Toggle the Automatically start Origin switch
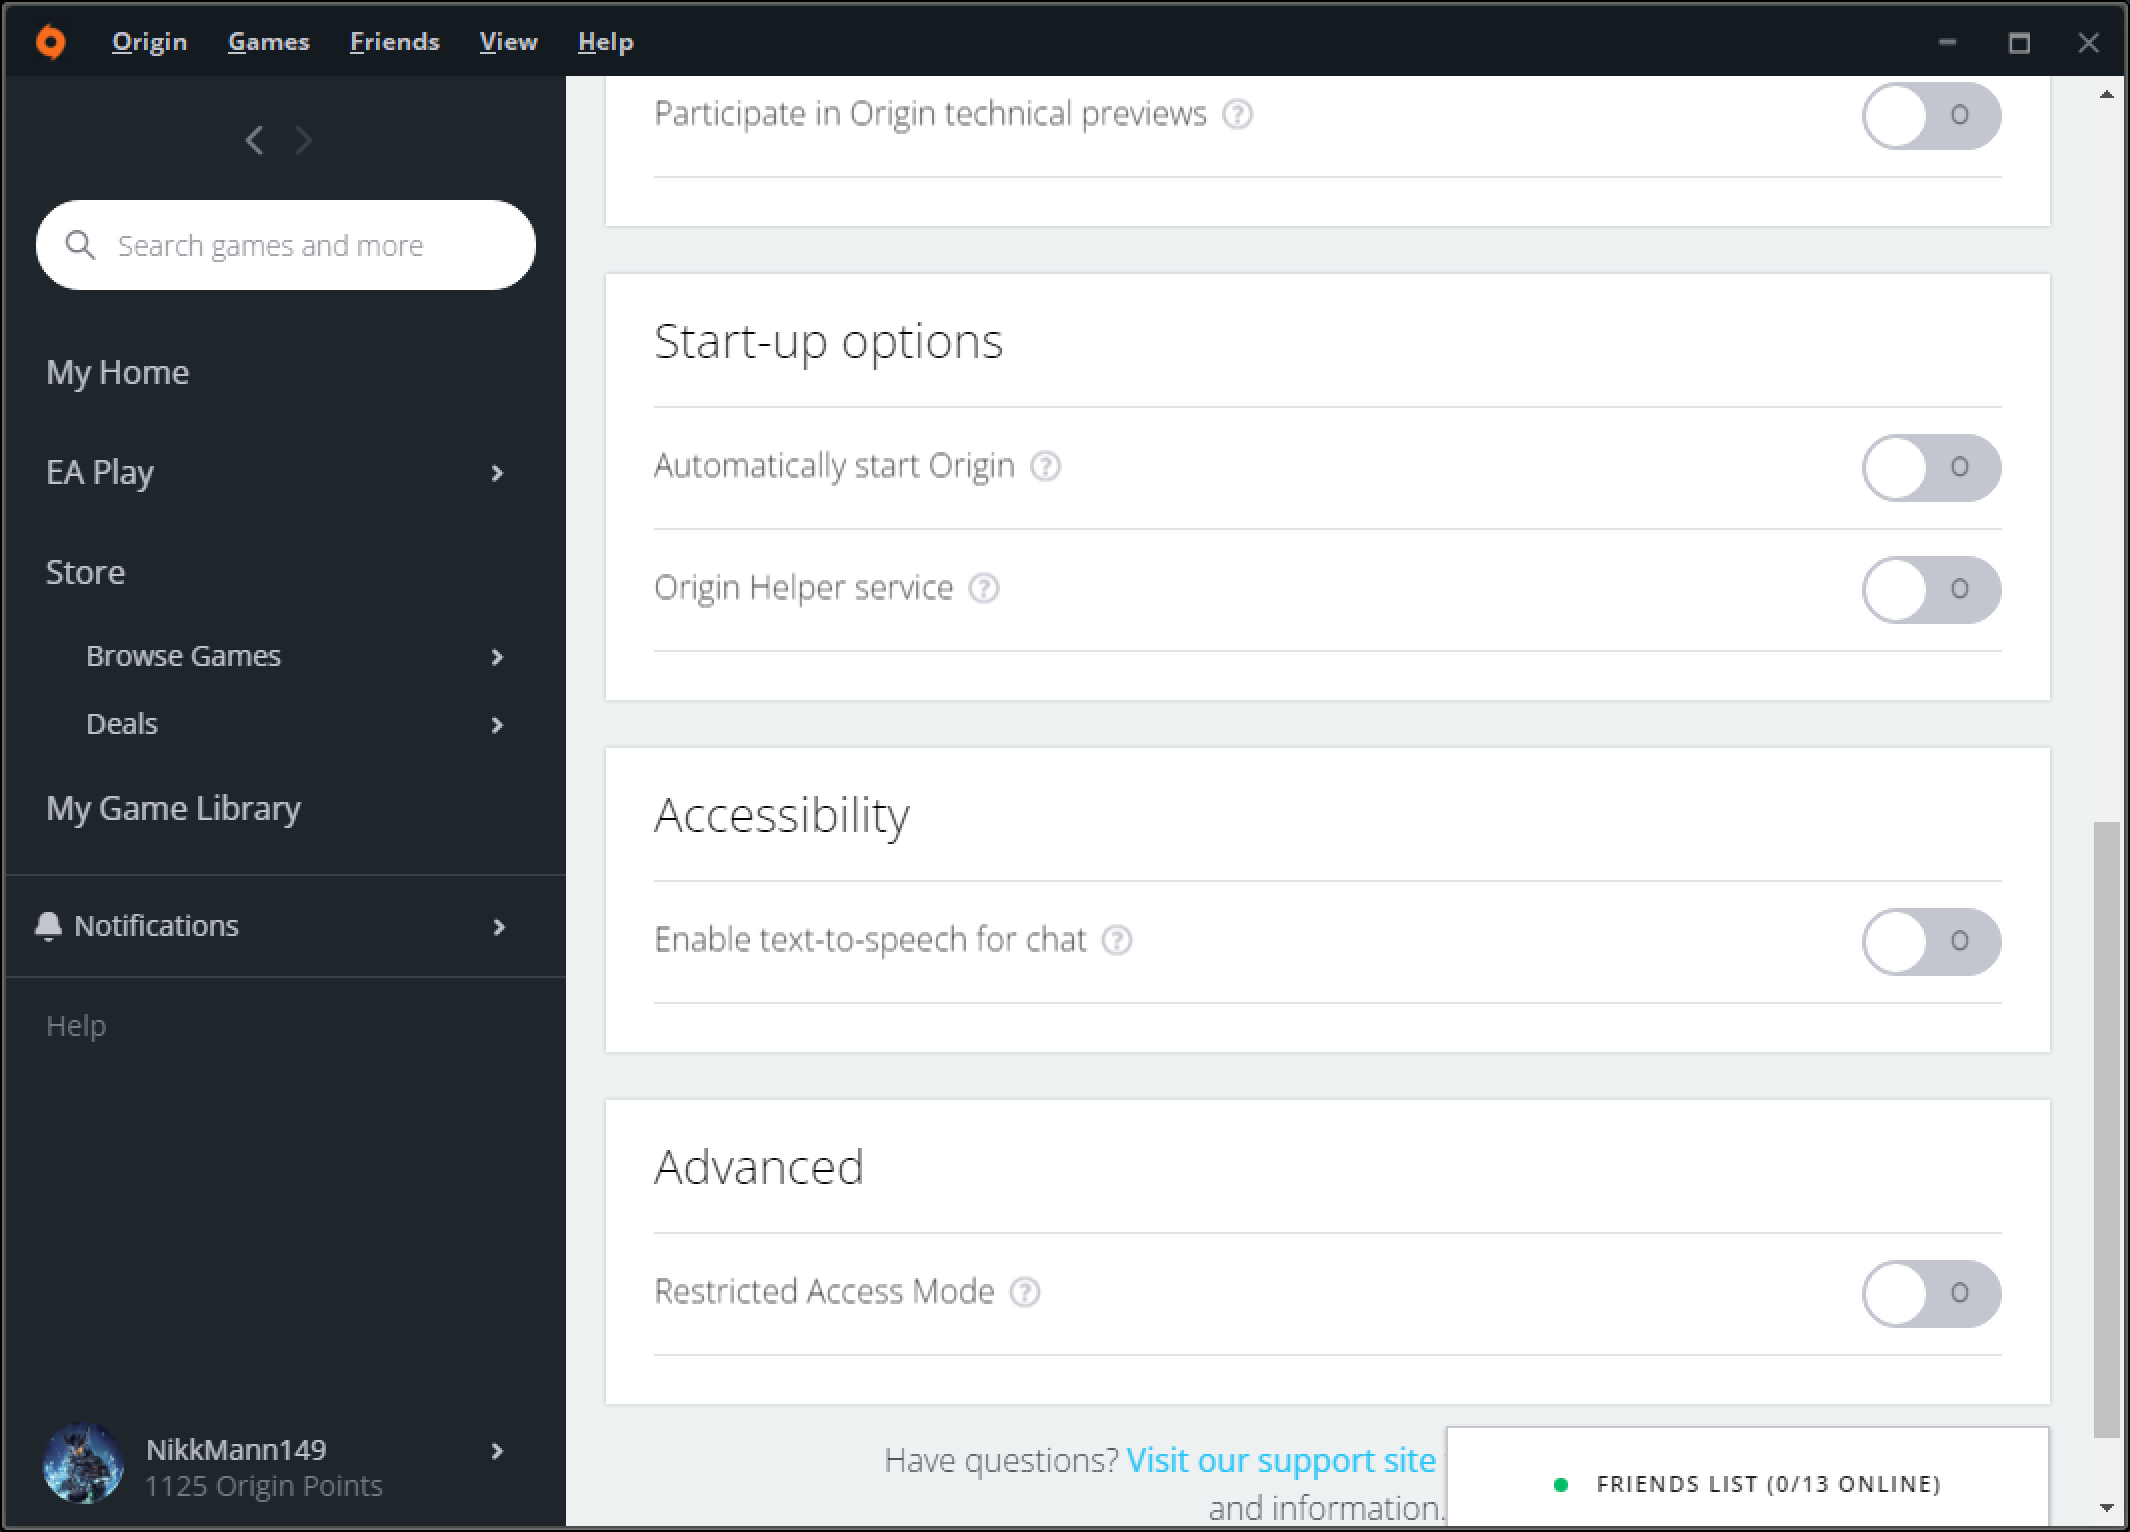Viewport: 2130px width, 1532px height. pos(1930,467)
